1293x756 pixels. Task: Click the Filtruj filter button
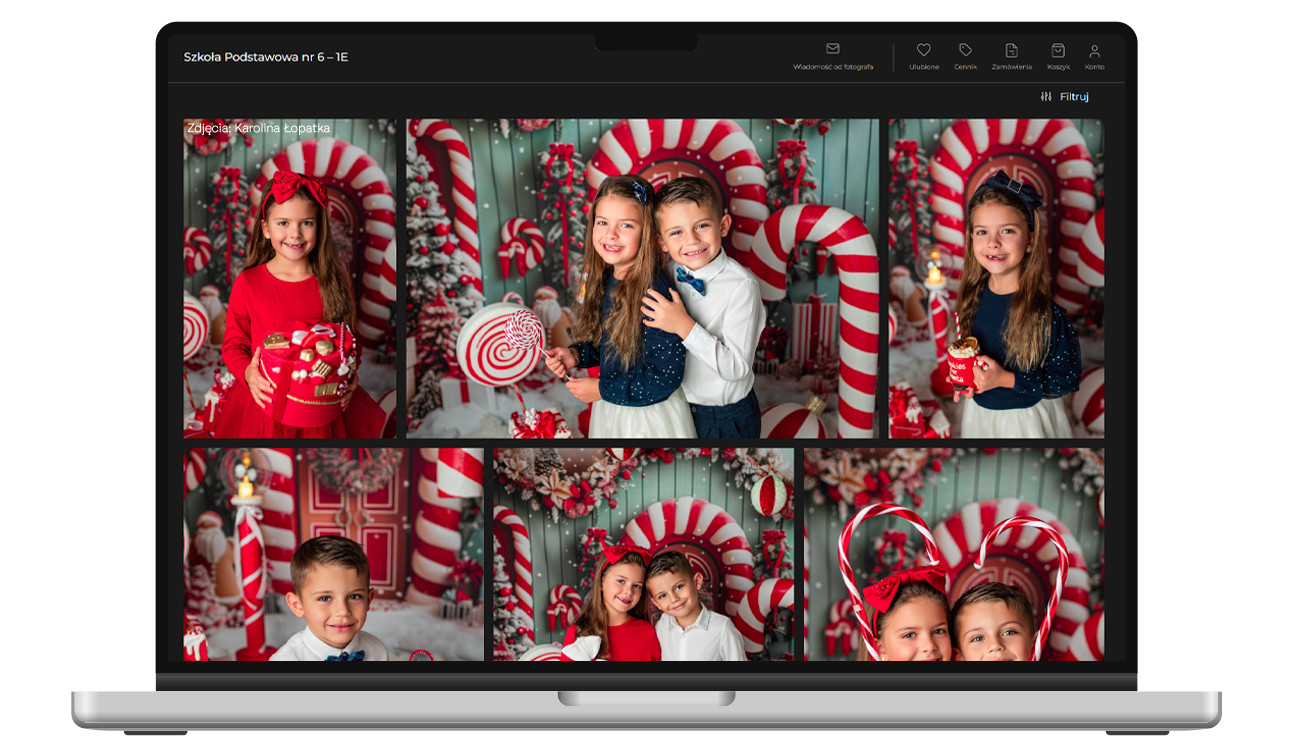(1064, 97)
